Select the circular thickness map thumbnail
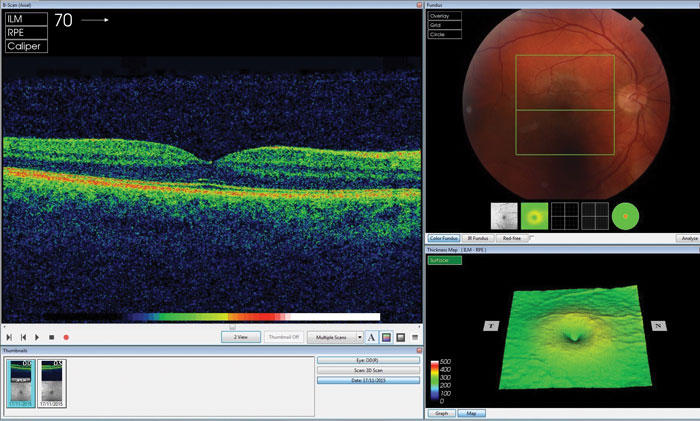The image size is (700, 421). (626, 215)
